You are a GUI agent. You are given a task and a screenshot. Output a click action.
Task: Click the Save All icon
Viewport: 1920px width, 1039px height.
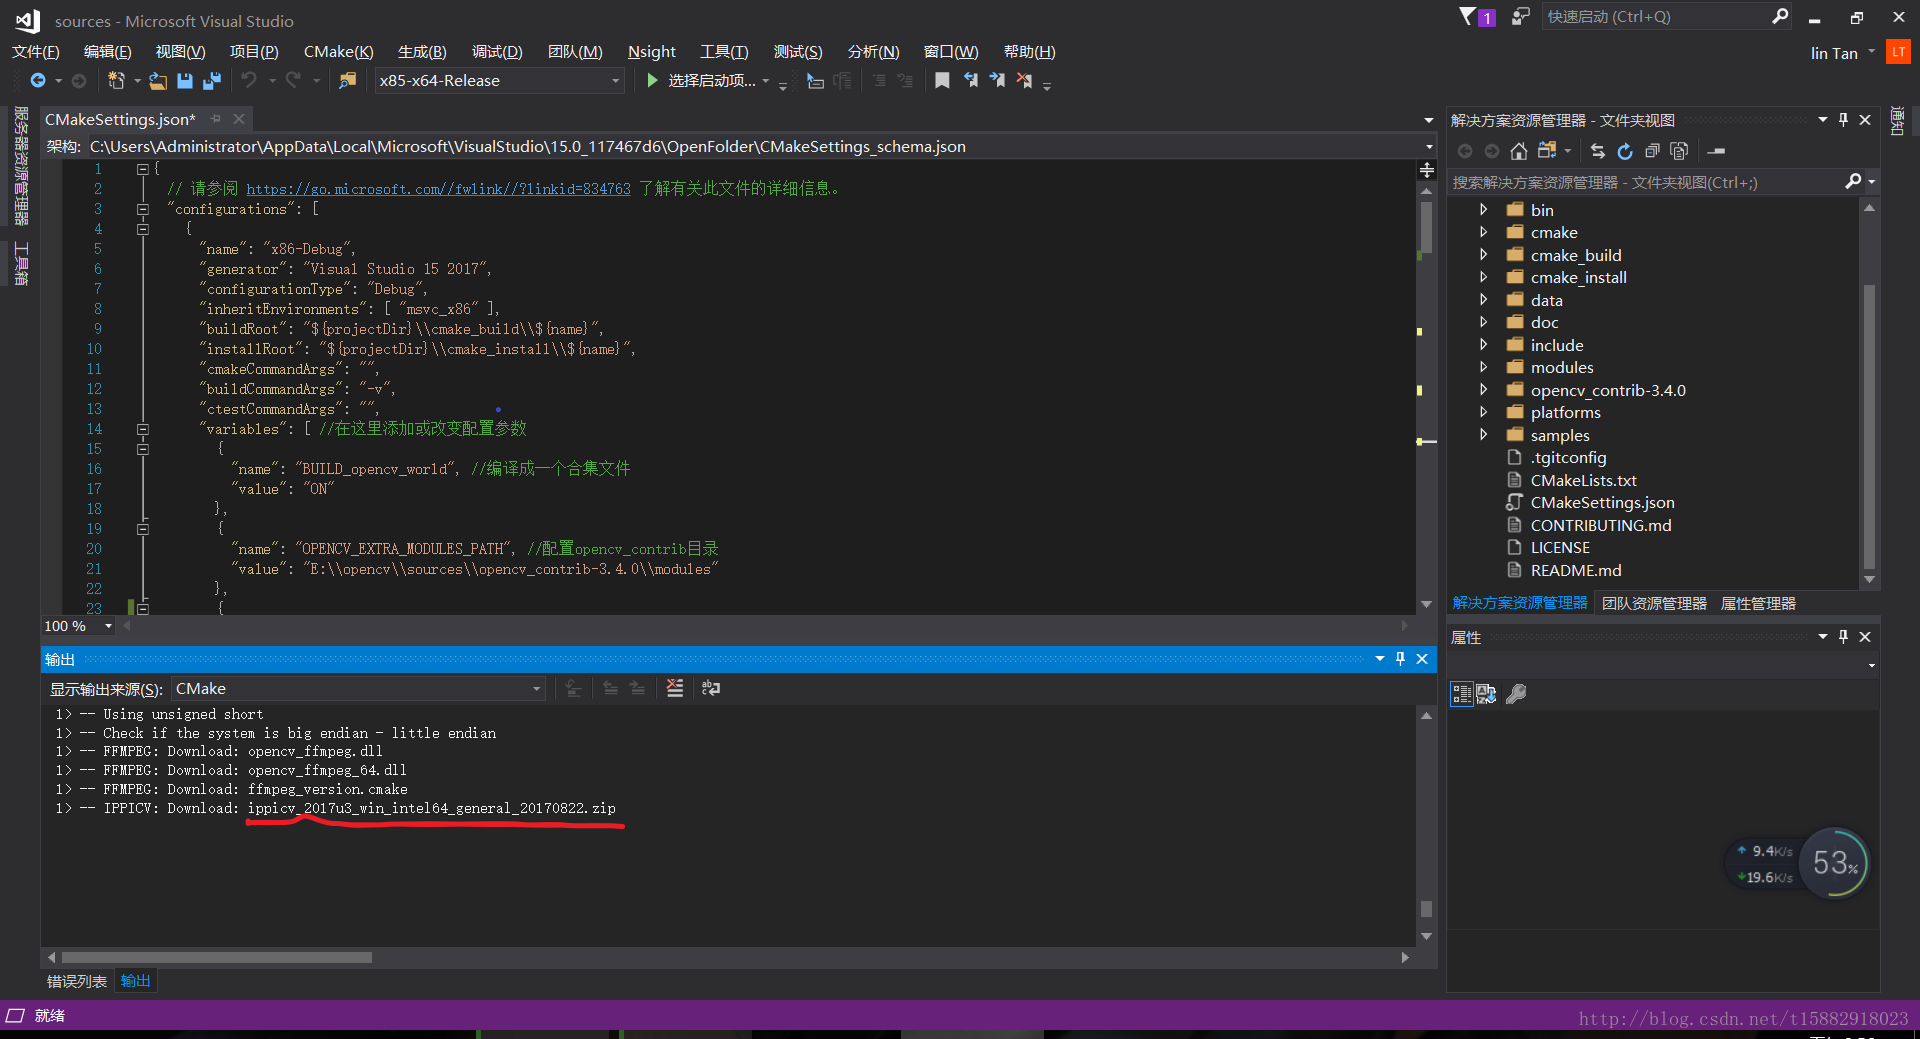tap(212, 81)
